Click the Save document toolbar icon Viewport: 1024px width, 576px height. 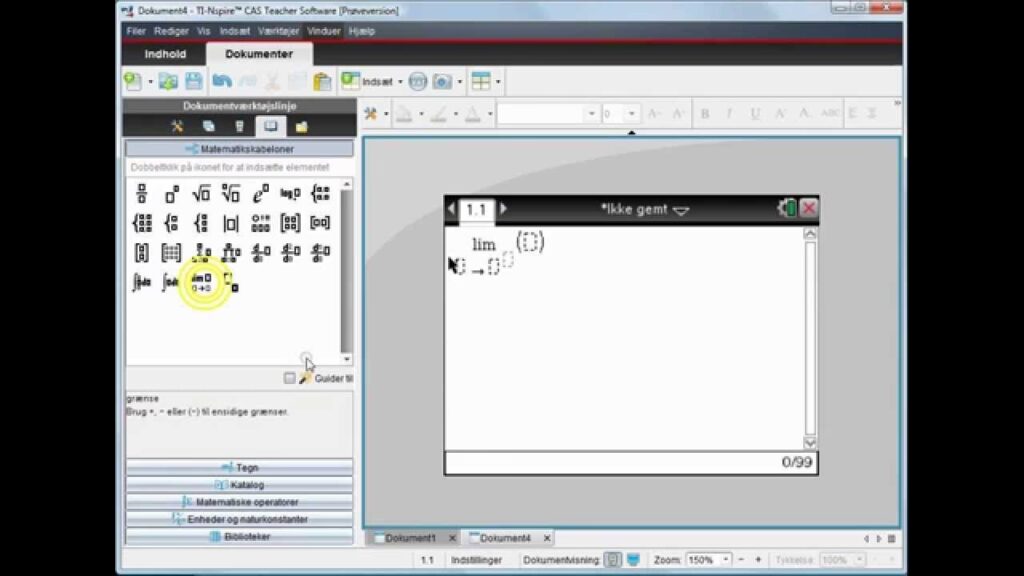pyautogui.click(x=194, y=82)
